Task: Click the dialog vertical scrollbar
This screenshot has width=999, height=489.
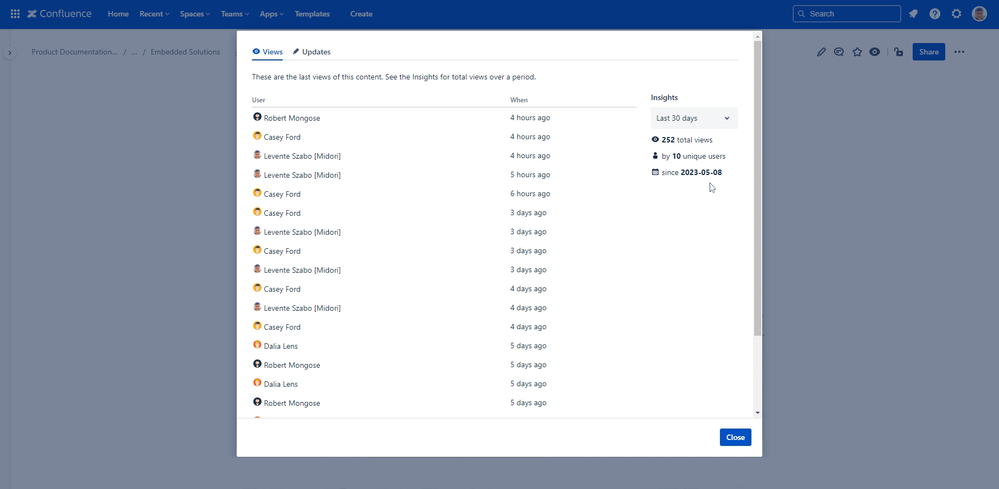Action: (757, 188)
